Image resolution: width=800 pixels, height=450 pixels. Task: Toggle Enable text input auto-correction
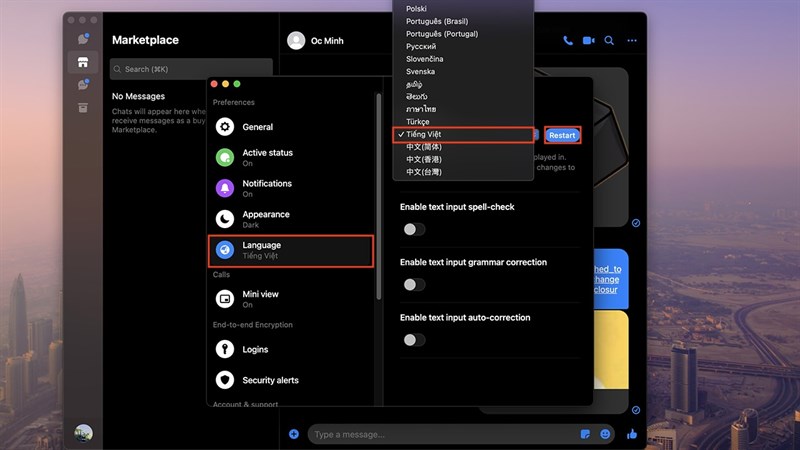413,340
